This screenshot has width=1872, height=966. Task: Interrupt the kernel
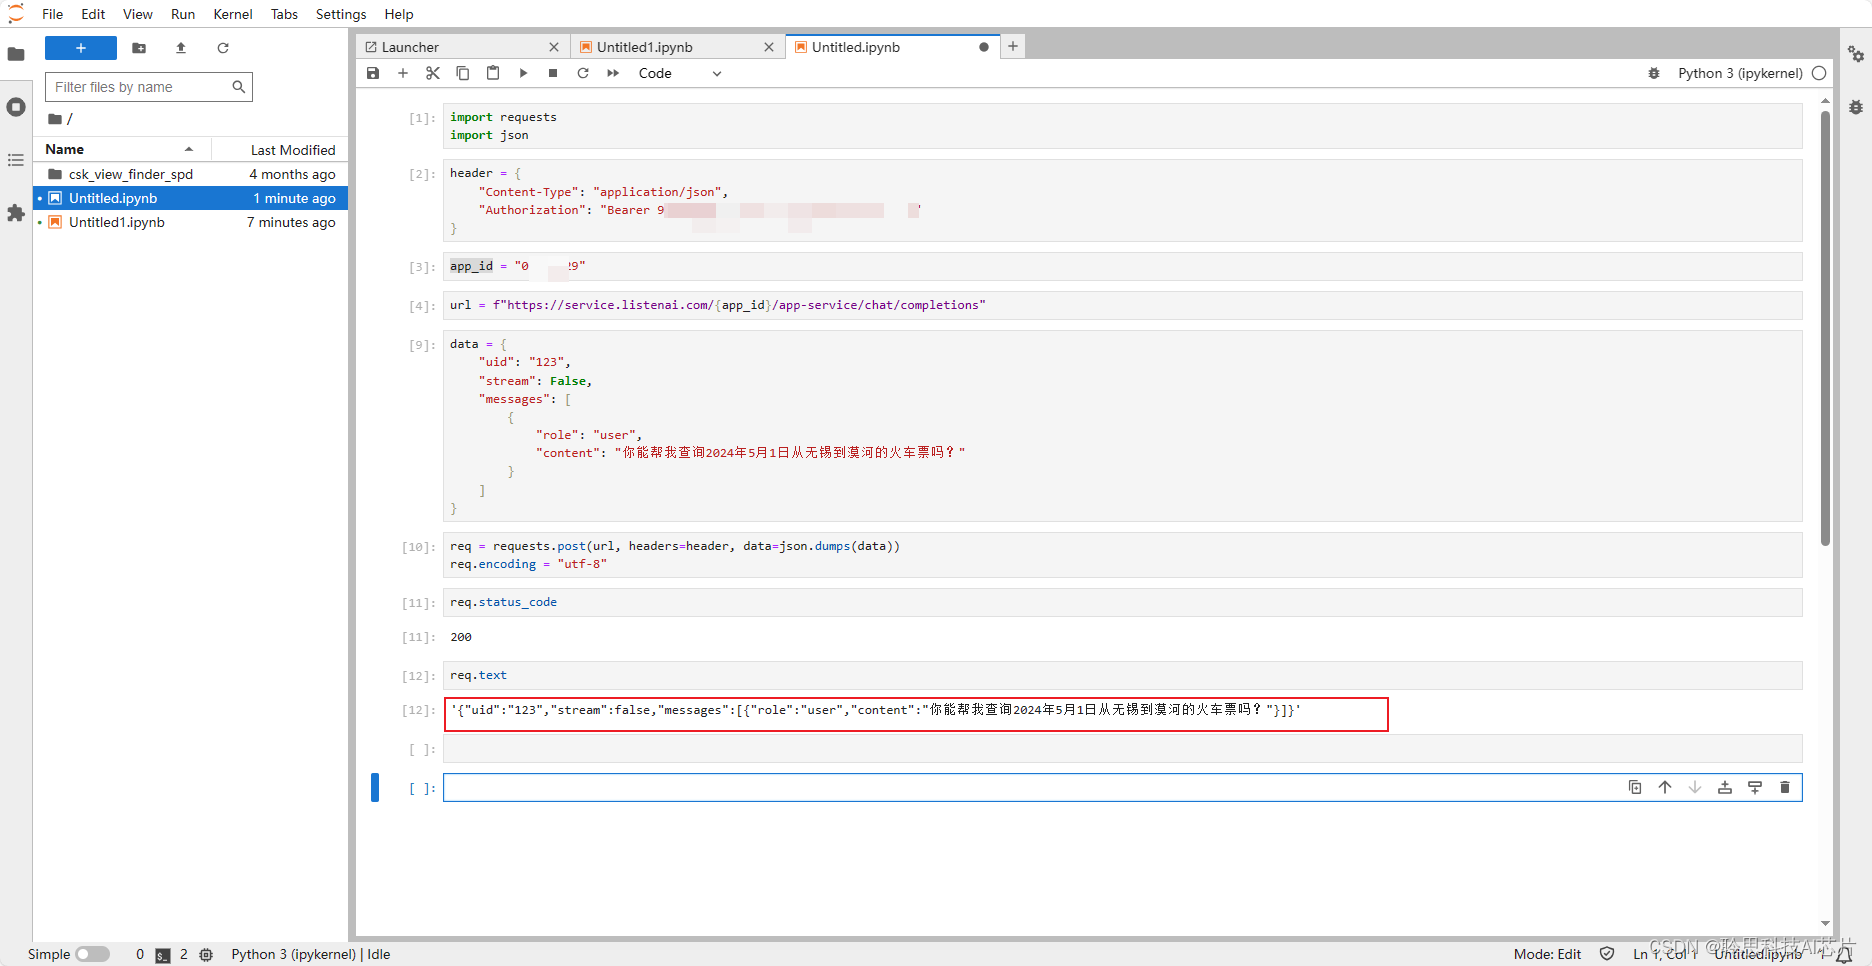pyautogui.click(x=553, y=73)
